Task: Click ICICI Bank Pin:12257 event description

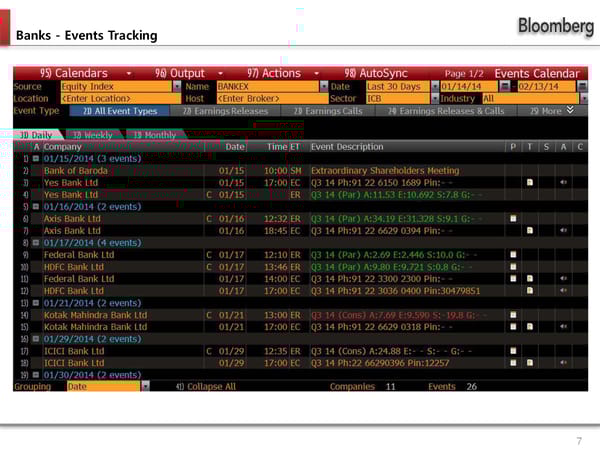Action: coord(380,363)
